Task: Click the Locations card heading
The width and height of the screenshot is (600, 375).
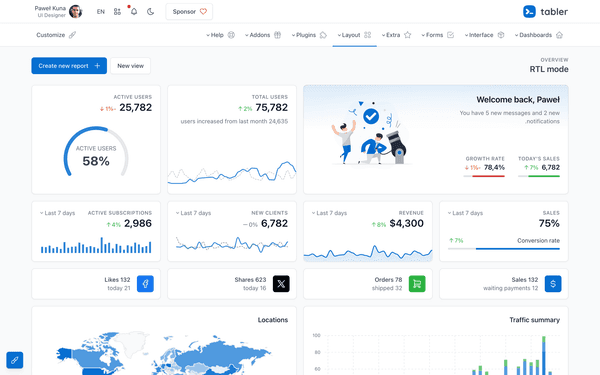Action: (x=272, y=320)
